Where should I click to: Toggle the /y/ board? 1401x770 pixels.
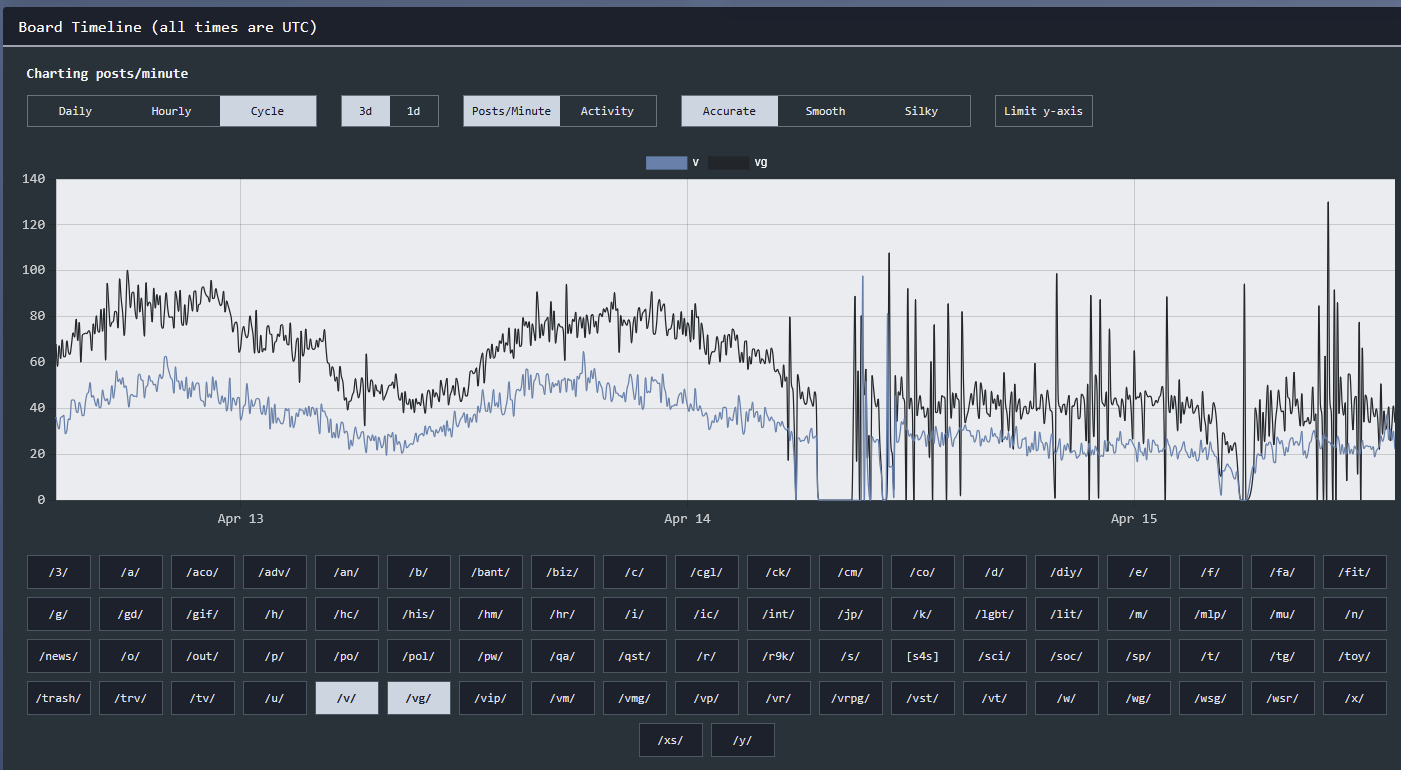(x=743, y=740)
